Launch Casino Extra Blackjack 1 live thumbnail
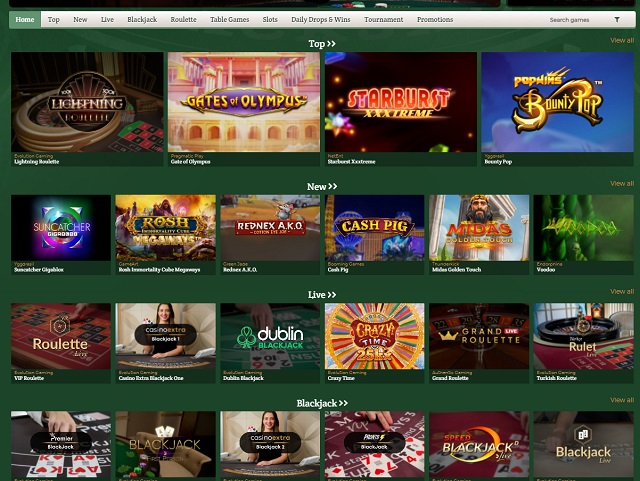This screenshot has height=481, width=640. (165, 336)
